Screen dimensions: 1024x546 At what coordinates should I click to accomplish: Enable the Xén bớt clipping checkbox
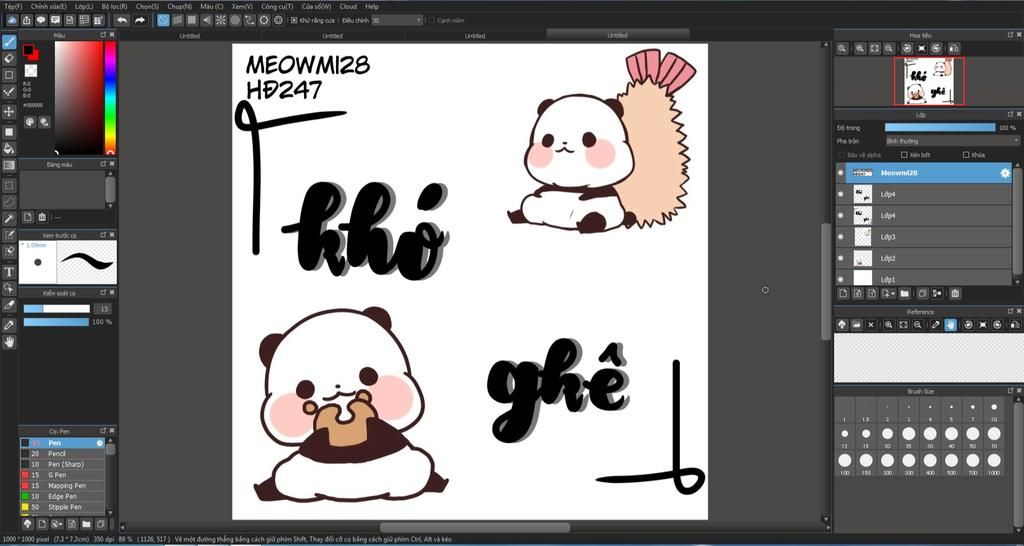pos(904,155)
